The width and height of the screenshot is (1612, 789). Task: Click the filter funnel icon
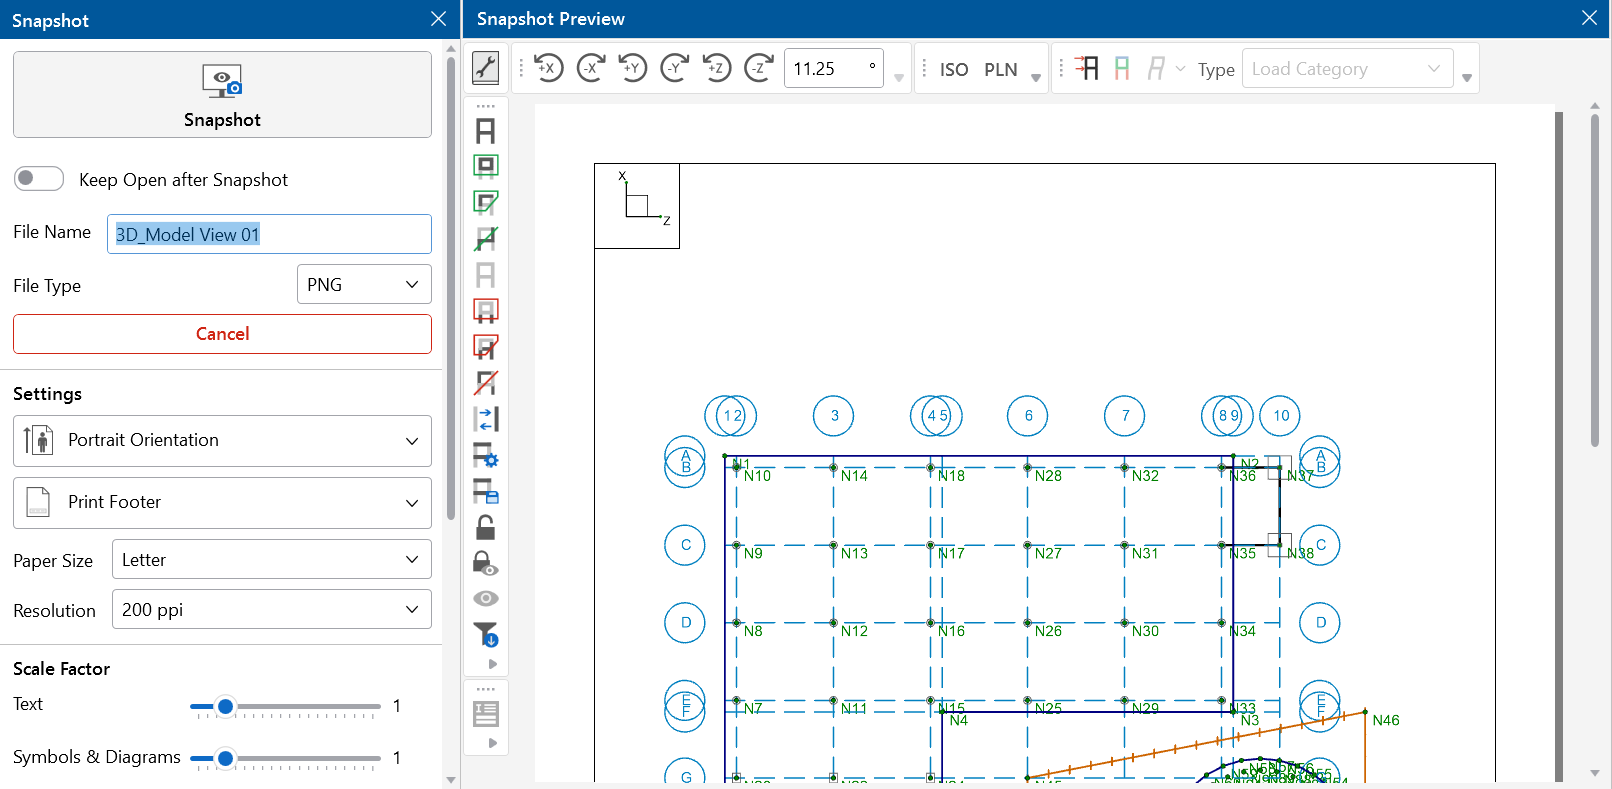pyautogui.click(x=486, y=634)
